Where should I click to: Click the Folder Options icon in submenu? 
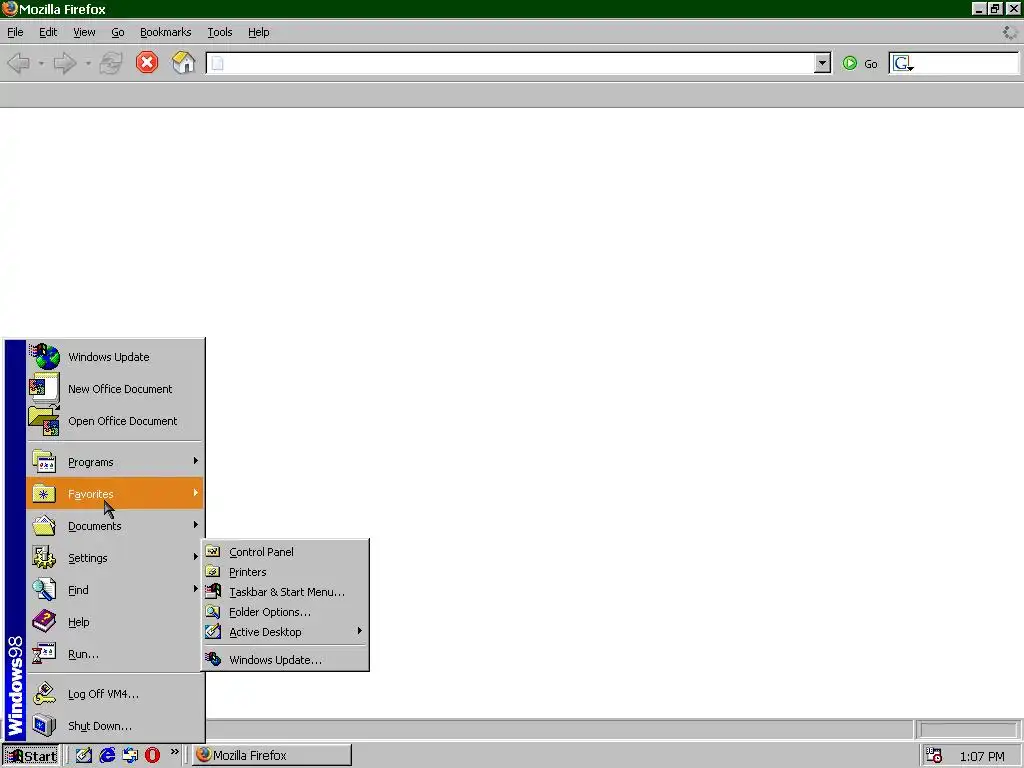pyautogui.click(x=213, y=612)
